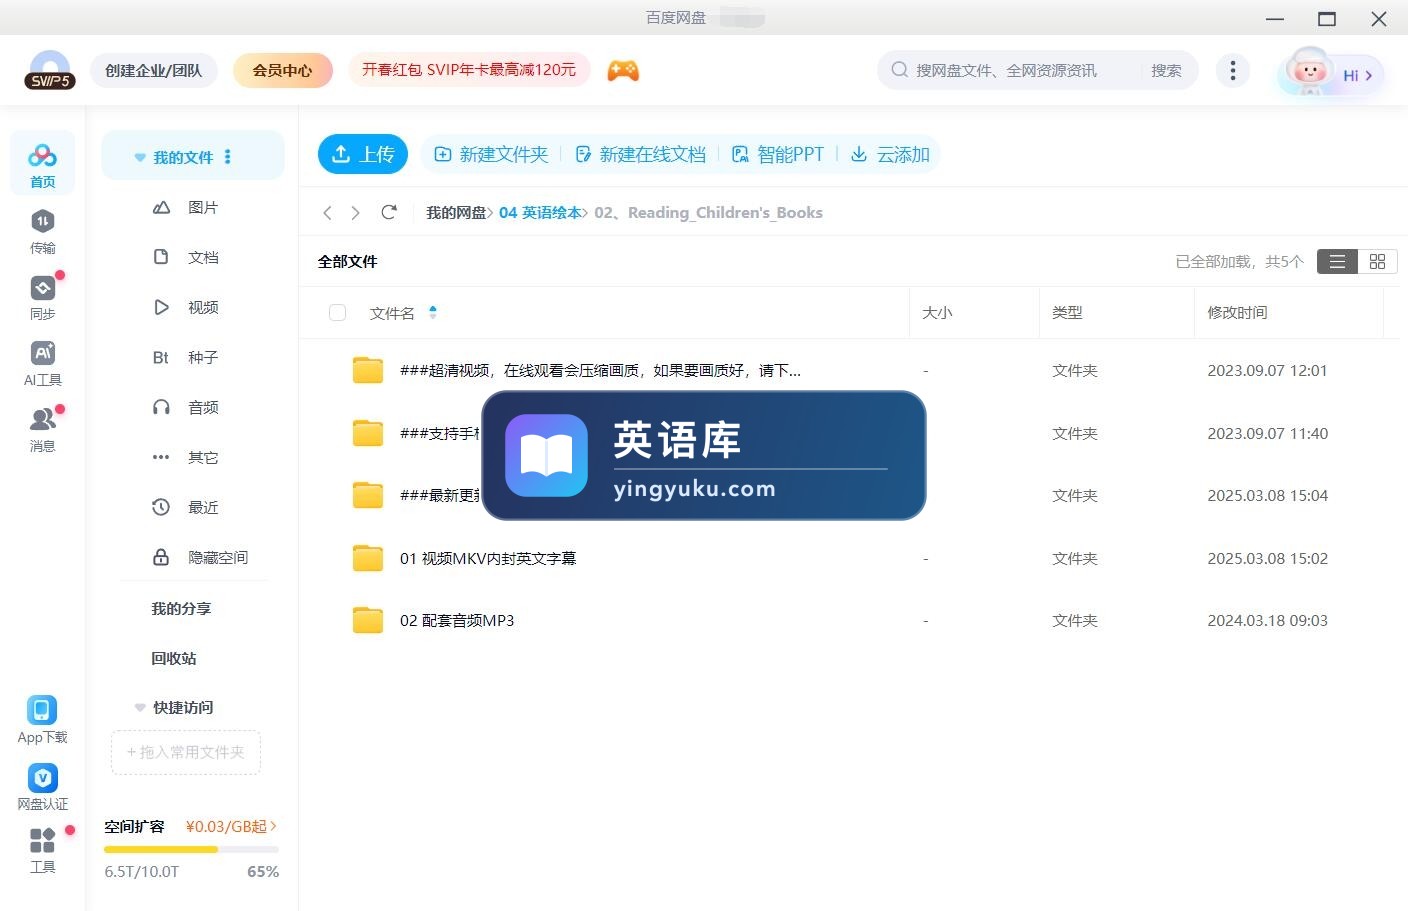Click the 空间扩容 ¥0.03/GB起 link

pos(231,826)
